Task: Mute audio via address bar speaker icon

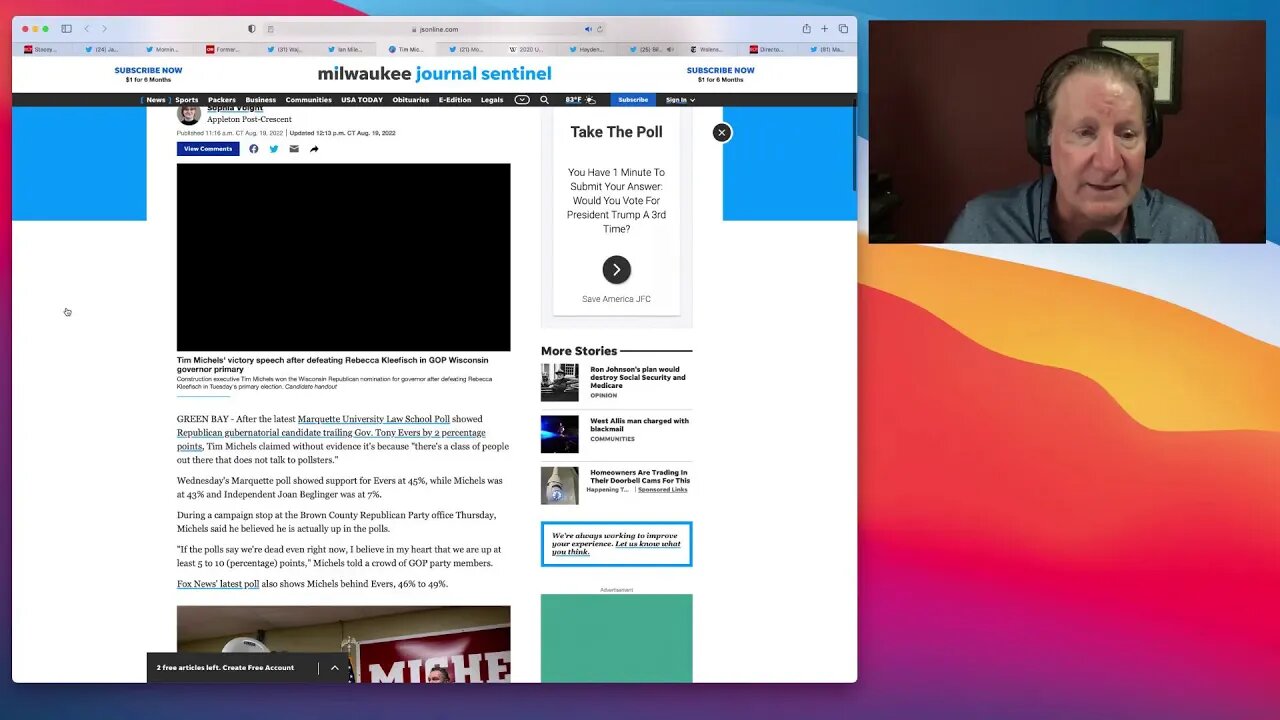Action: point(588,29)
